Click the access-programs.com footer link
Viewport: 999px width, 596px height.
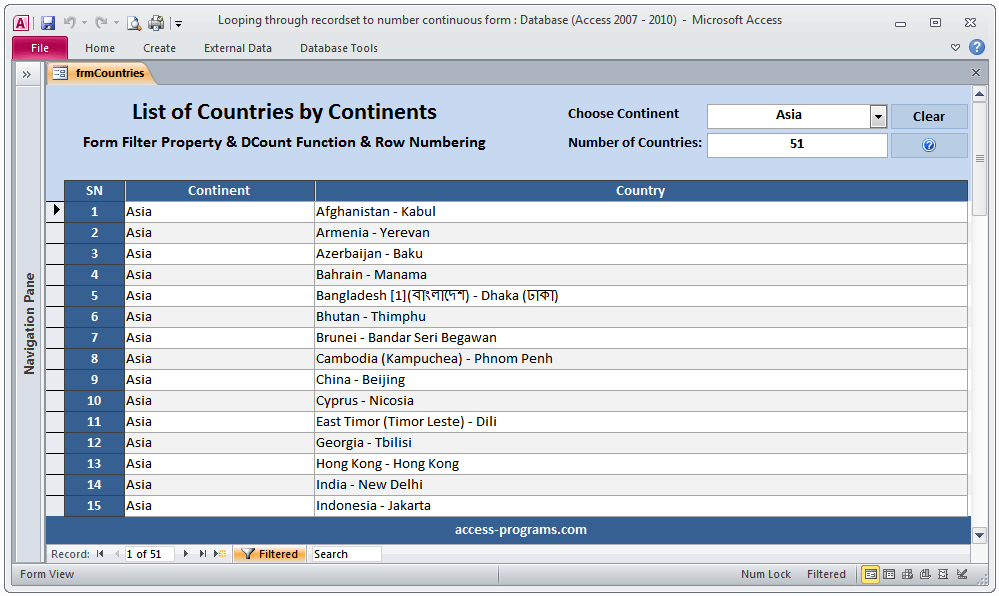tap(519, 530)
